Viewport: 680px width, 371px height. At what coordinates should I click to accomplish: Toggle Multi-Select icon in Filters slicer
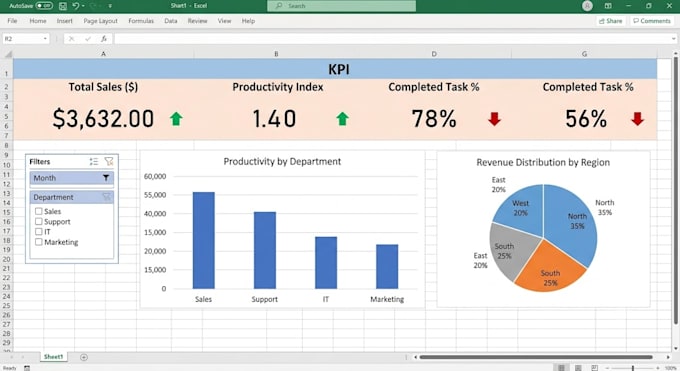pos(94,161)
